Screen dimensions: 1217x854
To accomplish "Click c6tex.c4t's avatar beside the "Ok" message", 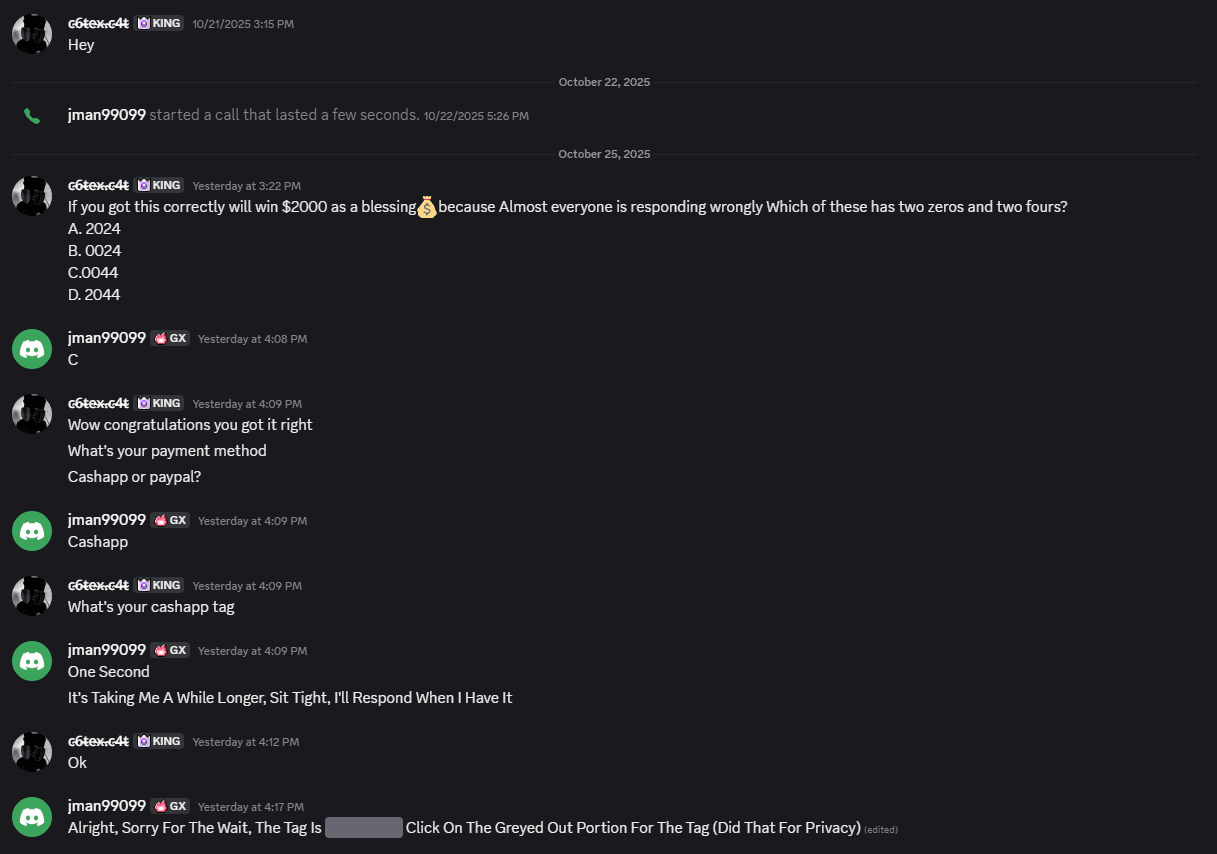I will pos(32,752).
